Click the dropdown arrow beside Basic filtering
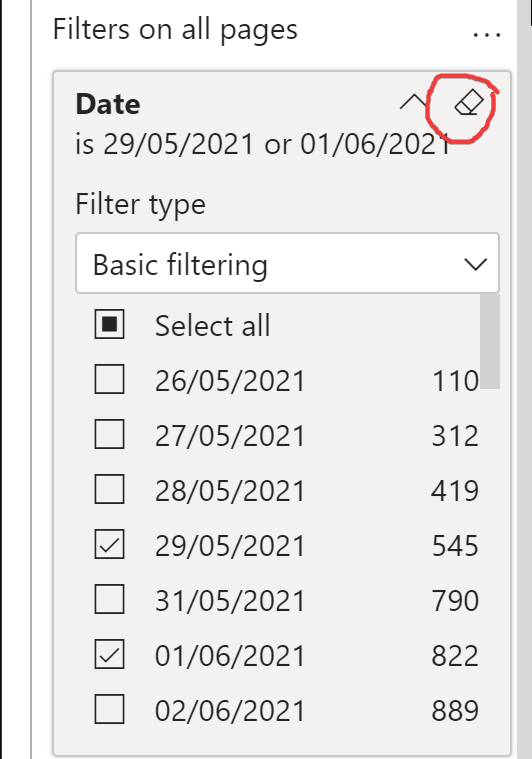Viewport: 532px width, 759px height. 475,264
